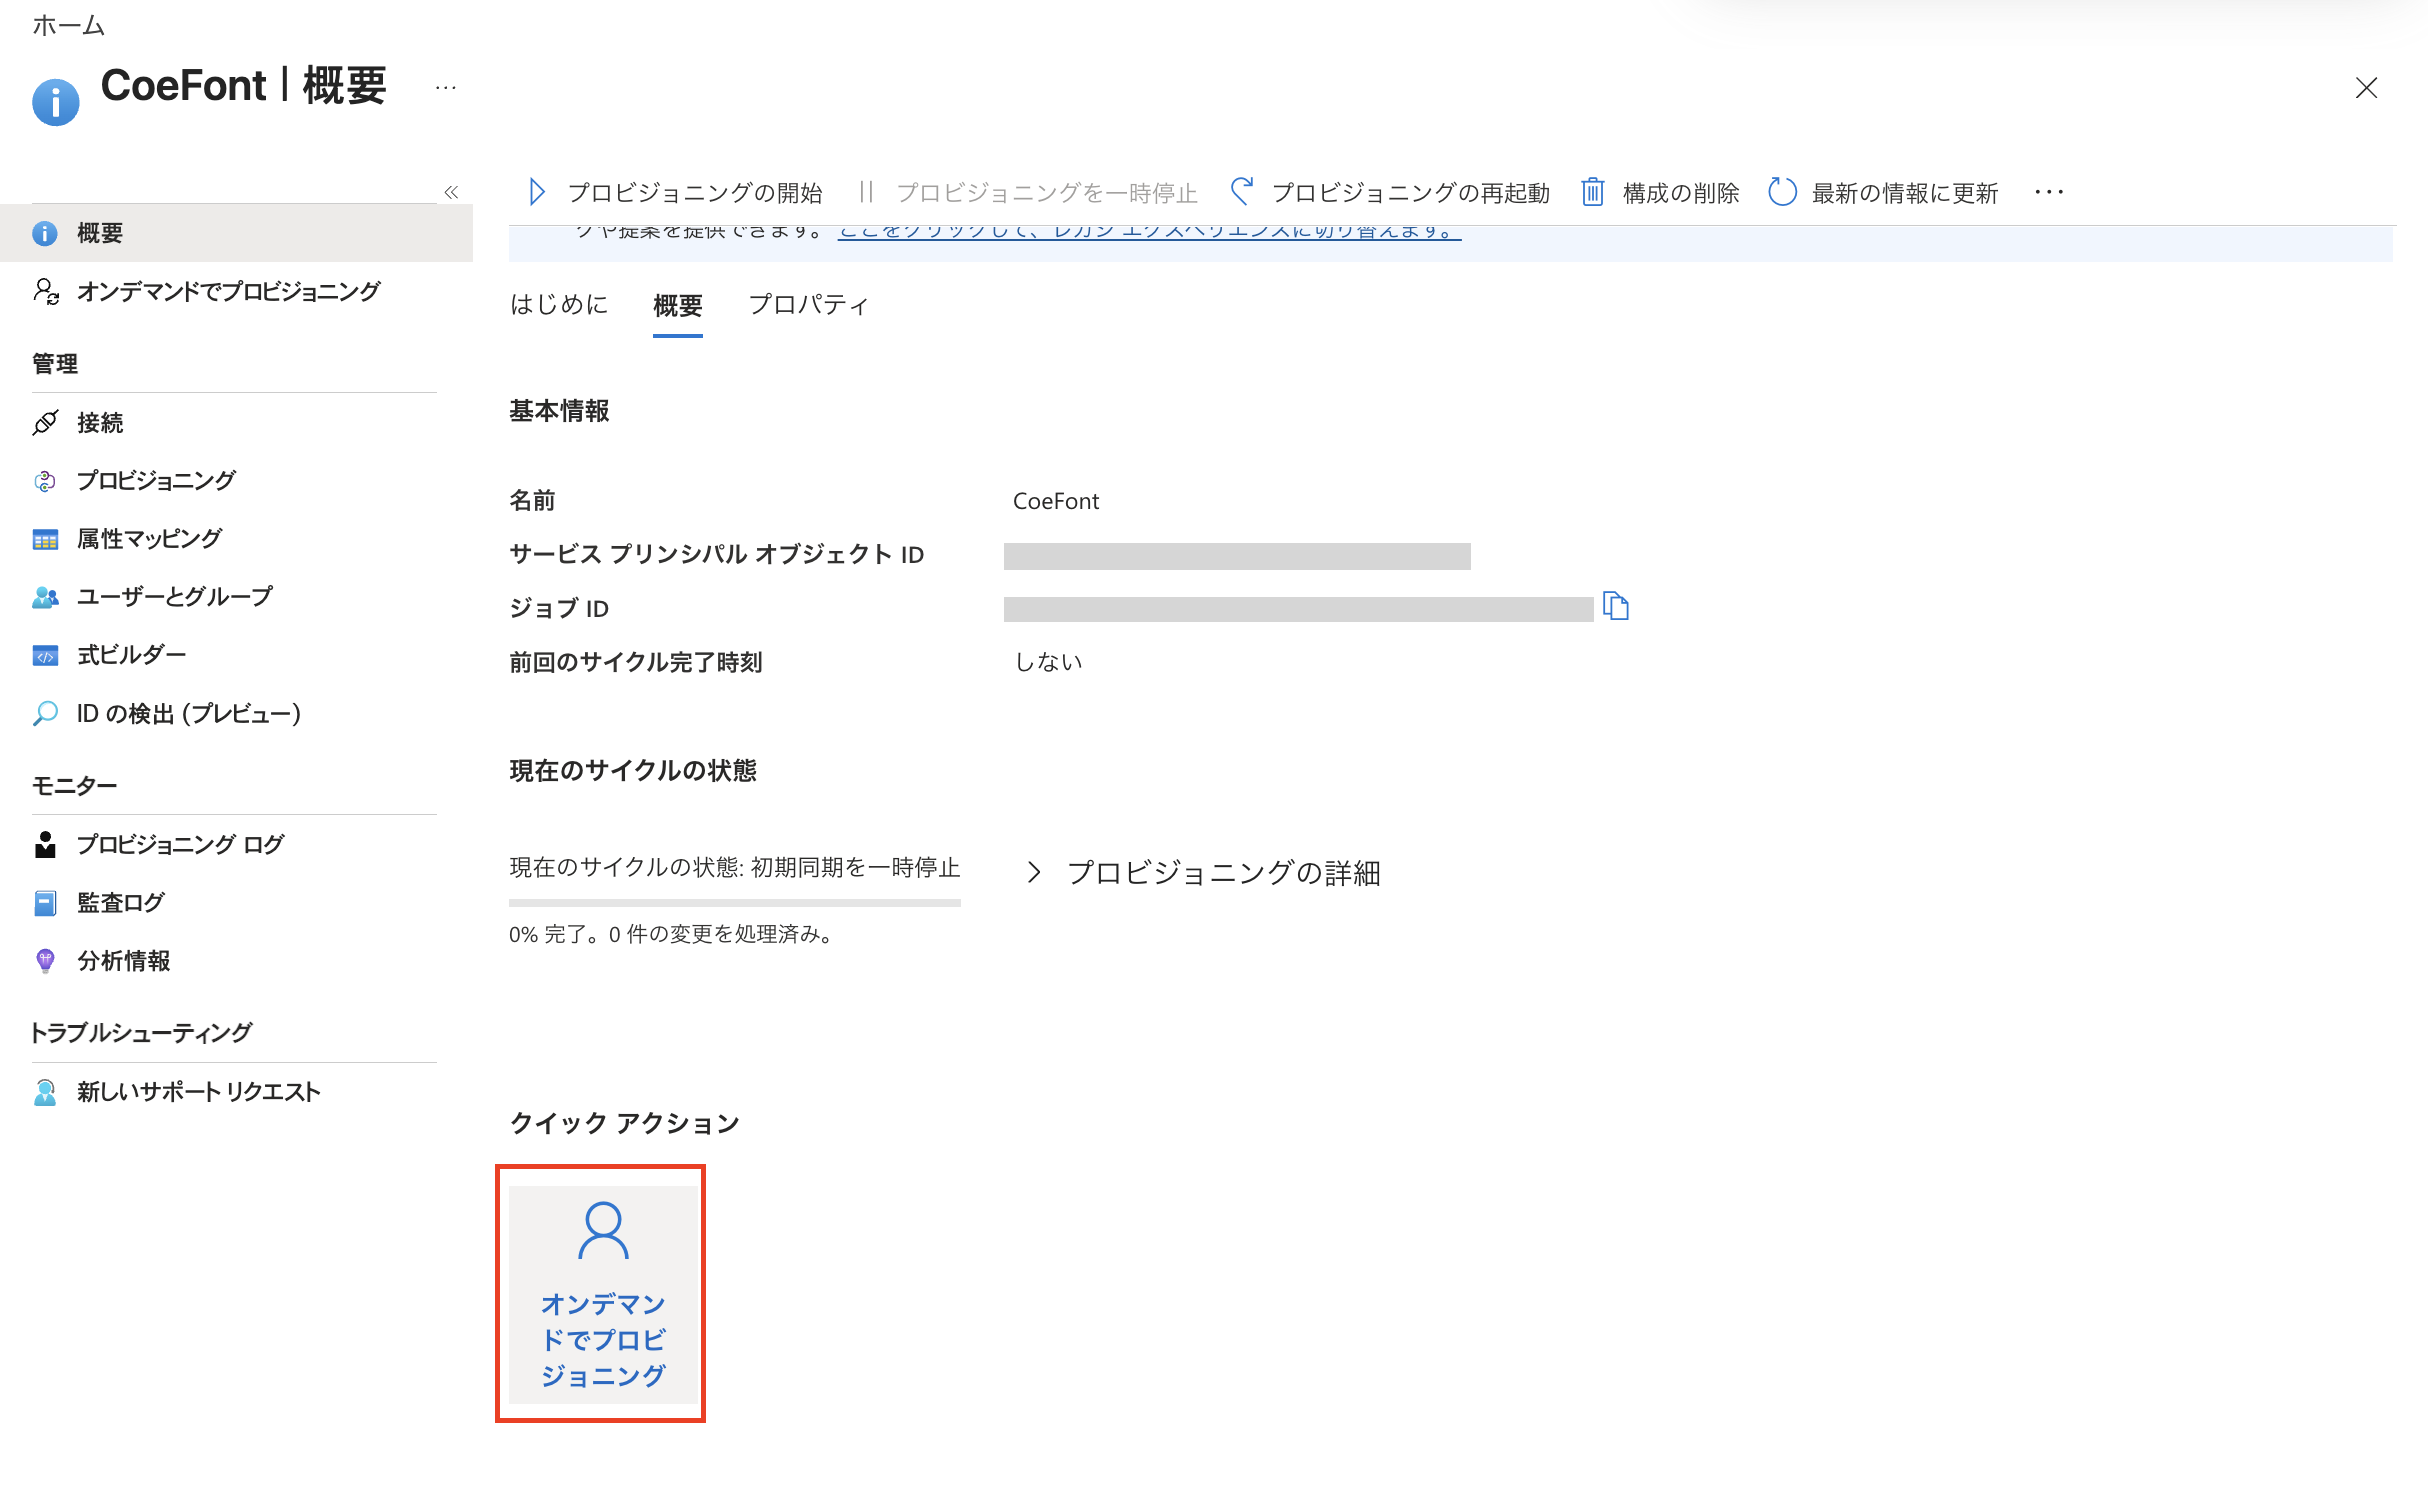Click the ホーム breadcrumb
The image size is (2428, 1504).
pos(68,25)
